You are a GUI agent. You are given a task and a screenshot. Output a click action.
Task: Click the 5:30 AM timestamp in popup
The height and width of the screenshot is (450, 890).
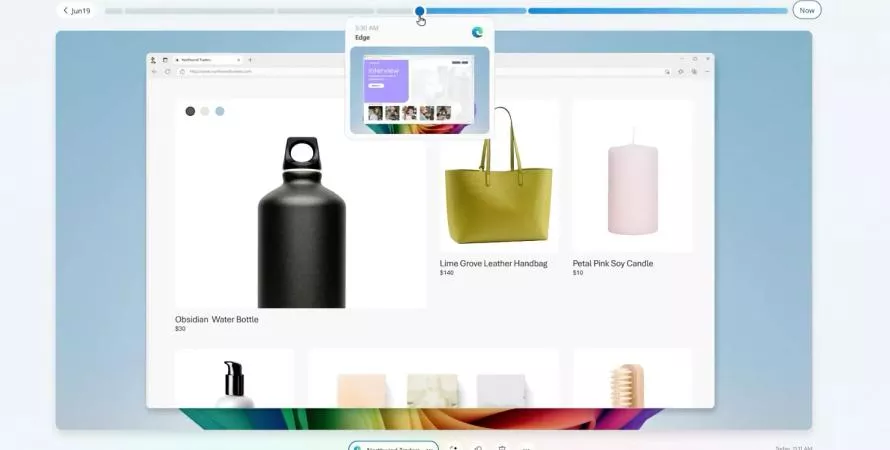click(x=367, y=28)
